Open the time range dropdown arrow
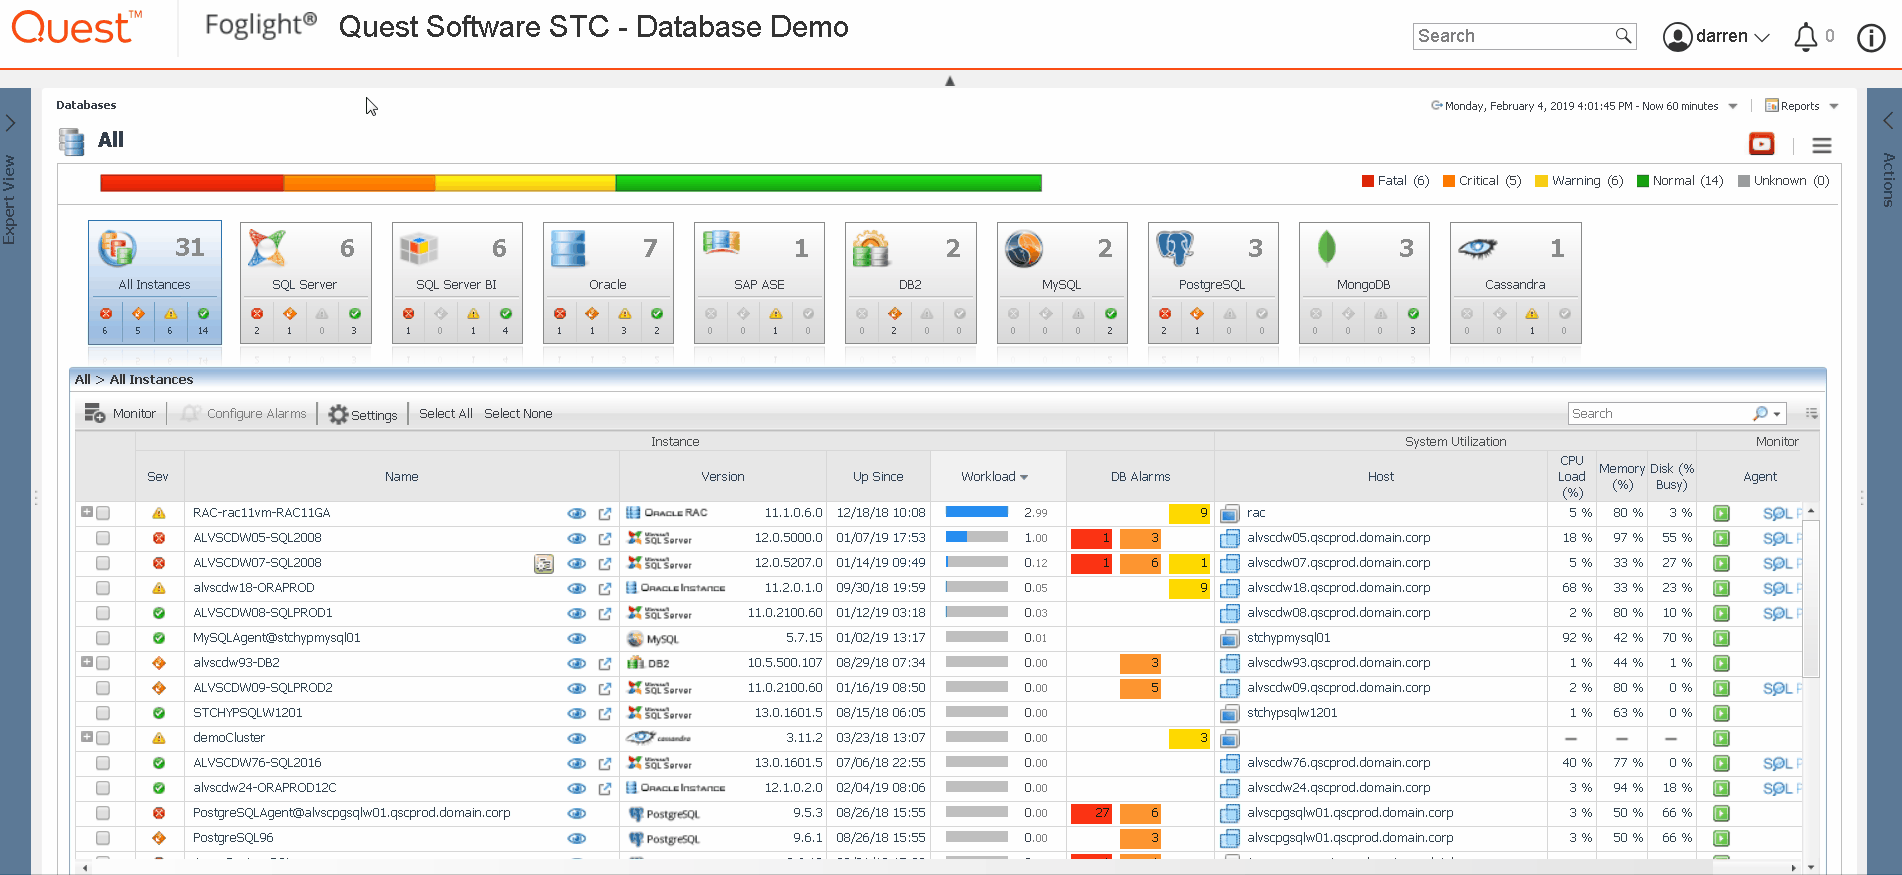1902x875 pixels. coord(1733,106)
